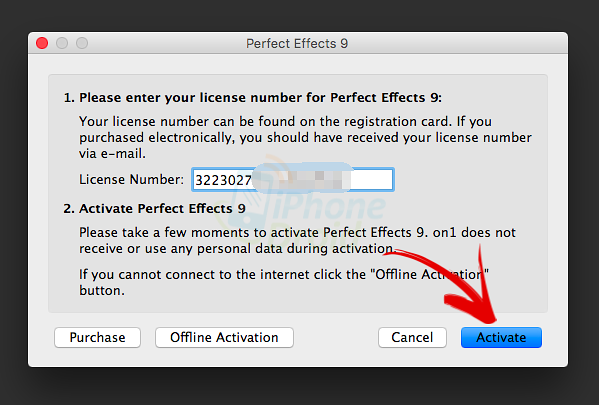Click the blurred portion of the license number
Viewport: 599px width, 405px height.
302,180
